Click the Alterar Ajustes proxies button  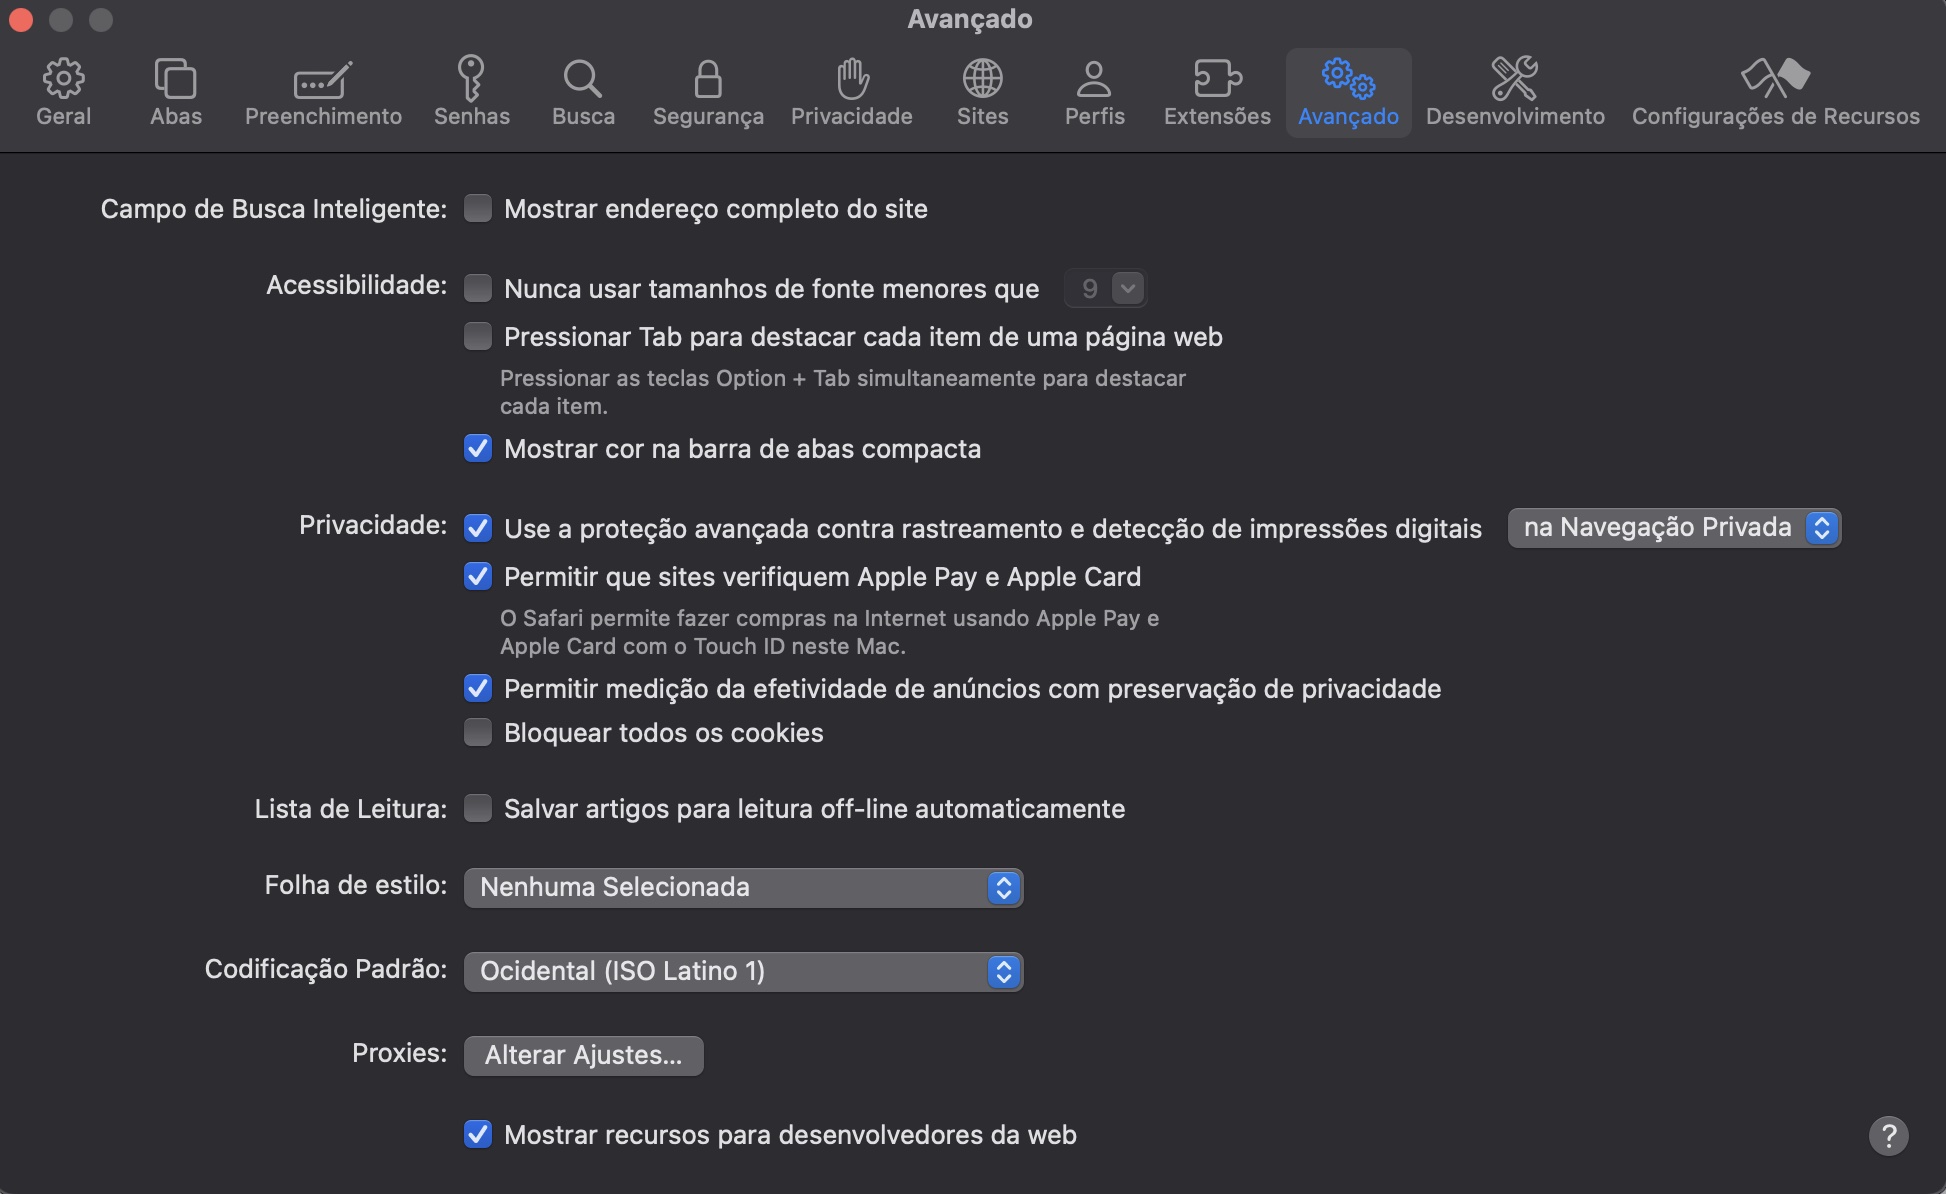[x=583, y=1055]
